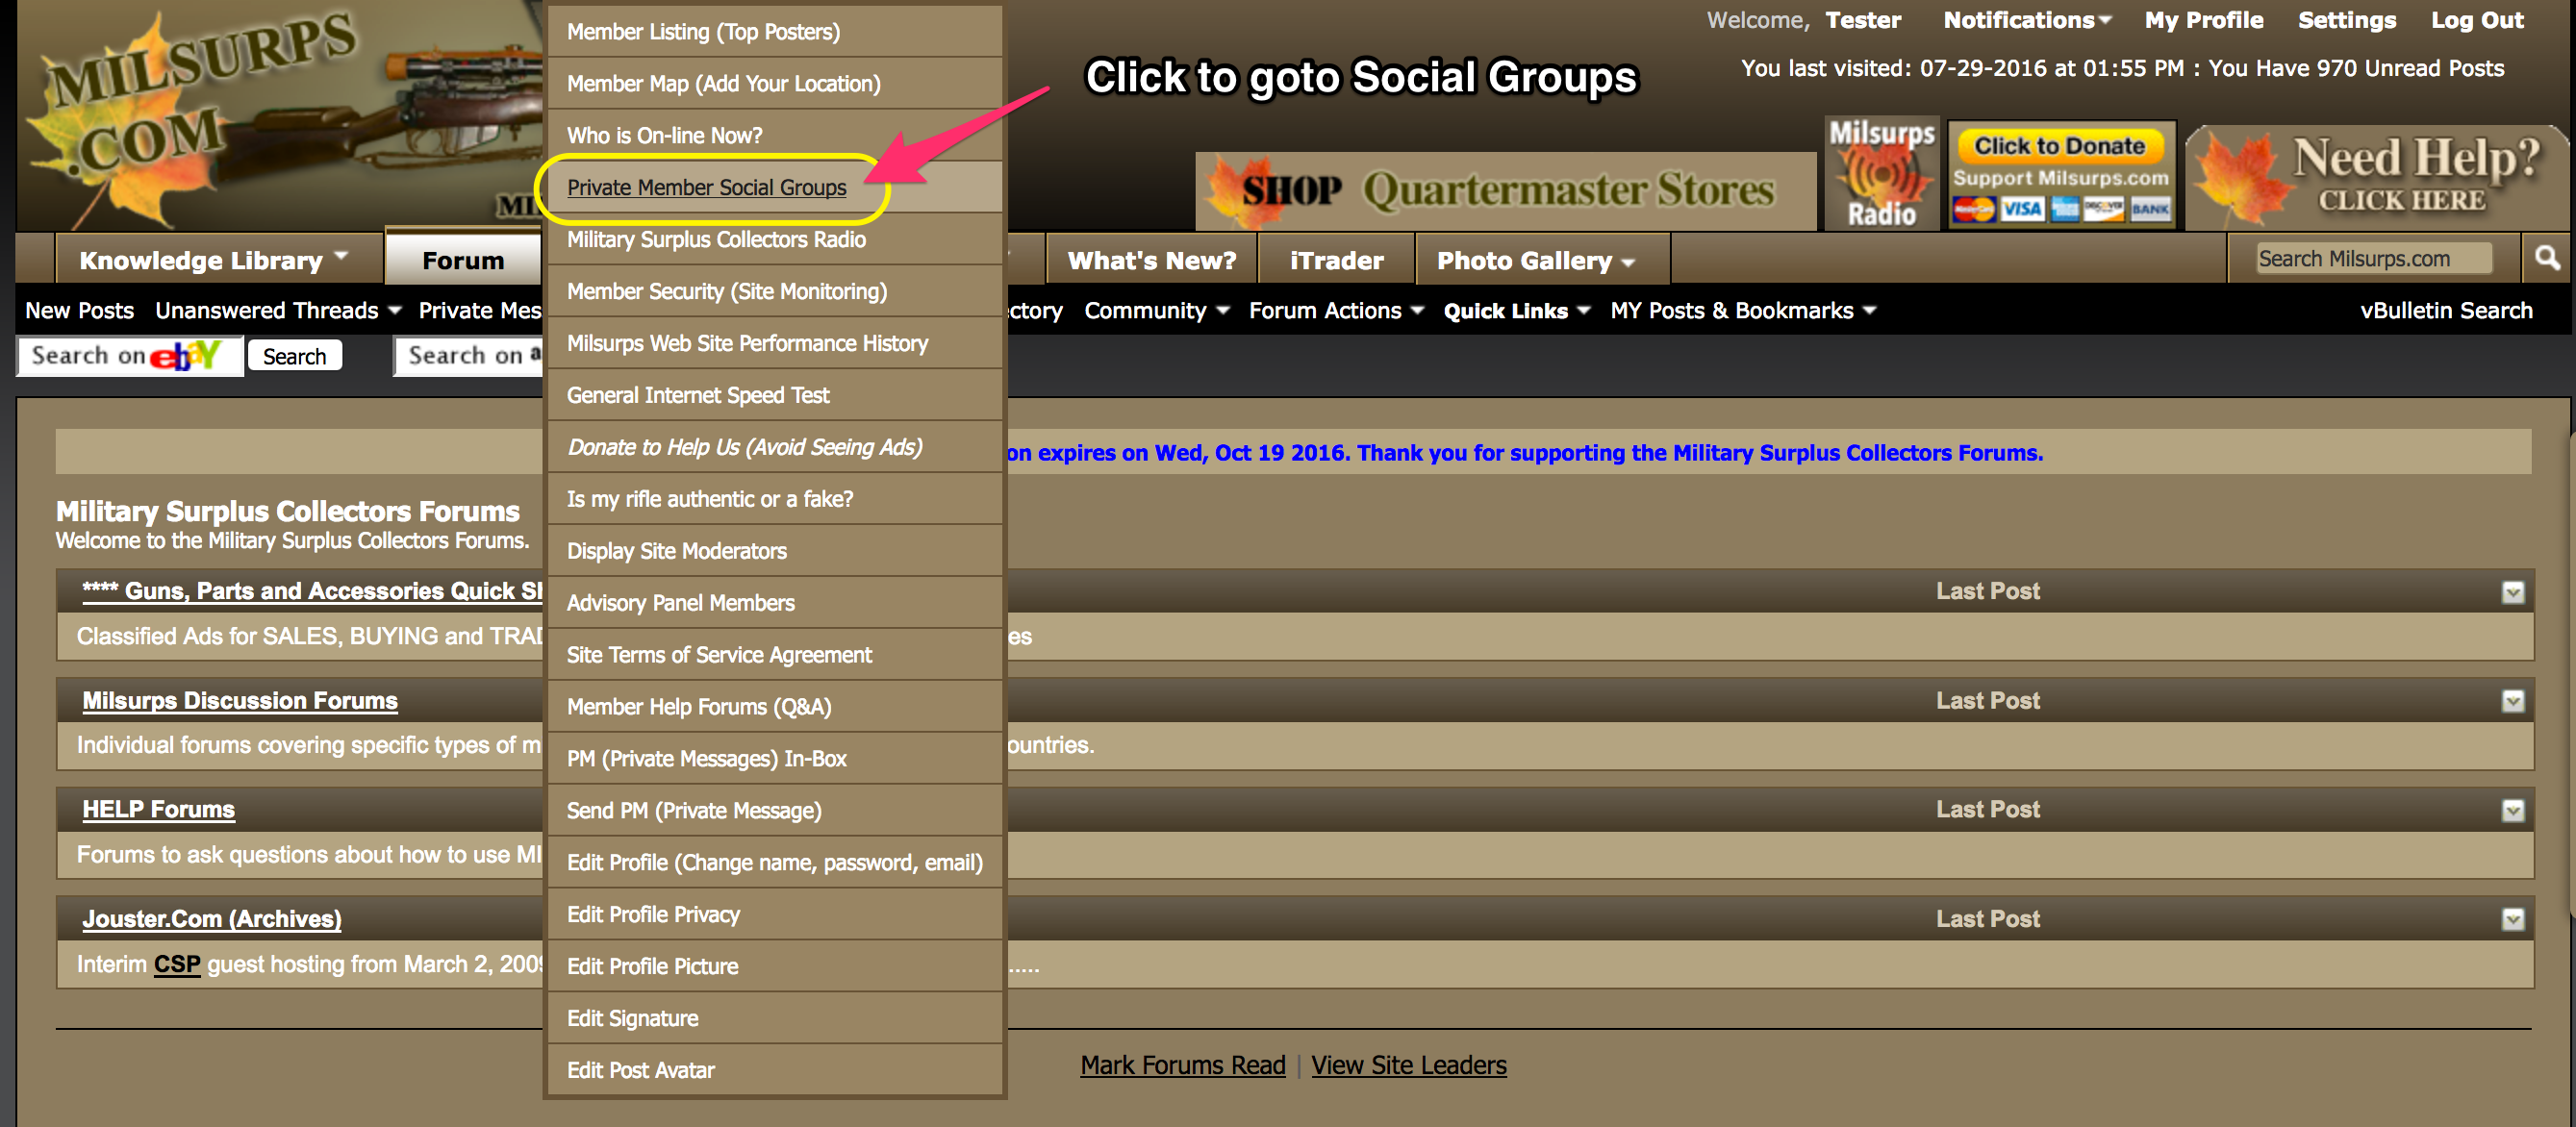Collapse the Milsurps Discussion Forums category
Viewport: 2576px width, 1127px height.
pos(2512,701)
